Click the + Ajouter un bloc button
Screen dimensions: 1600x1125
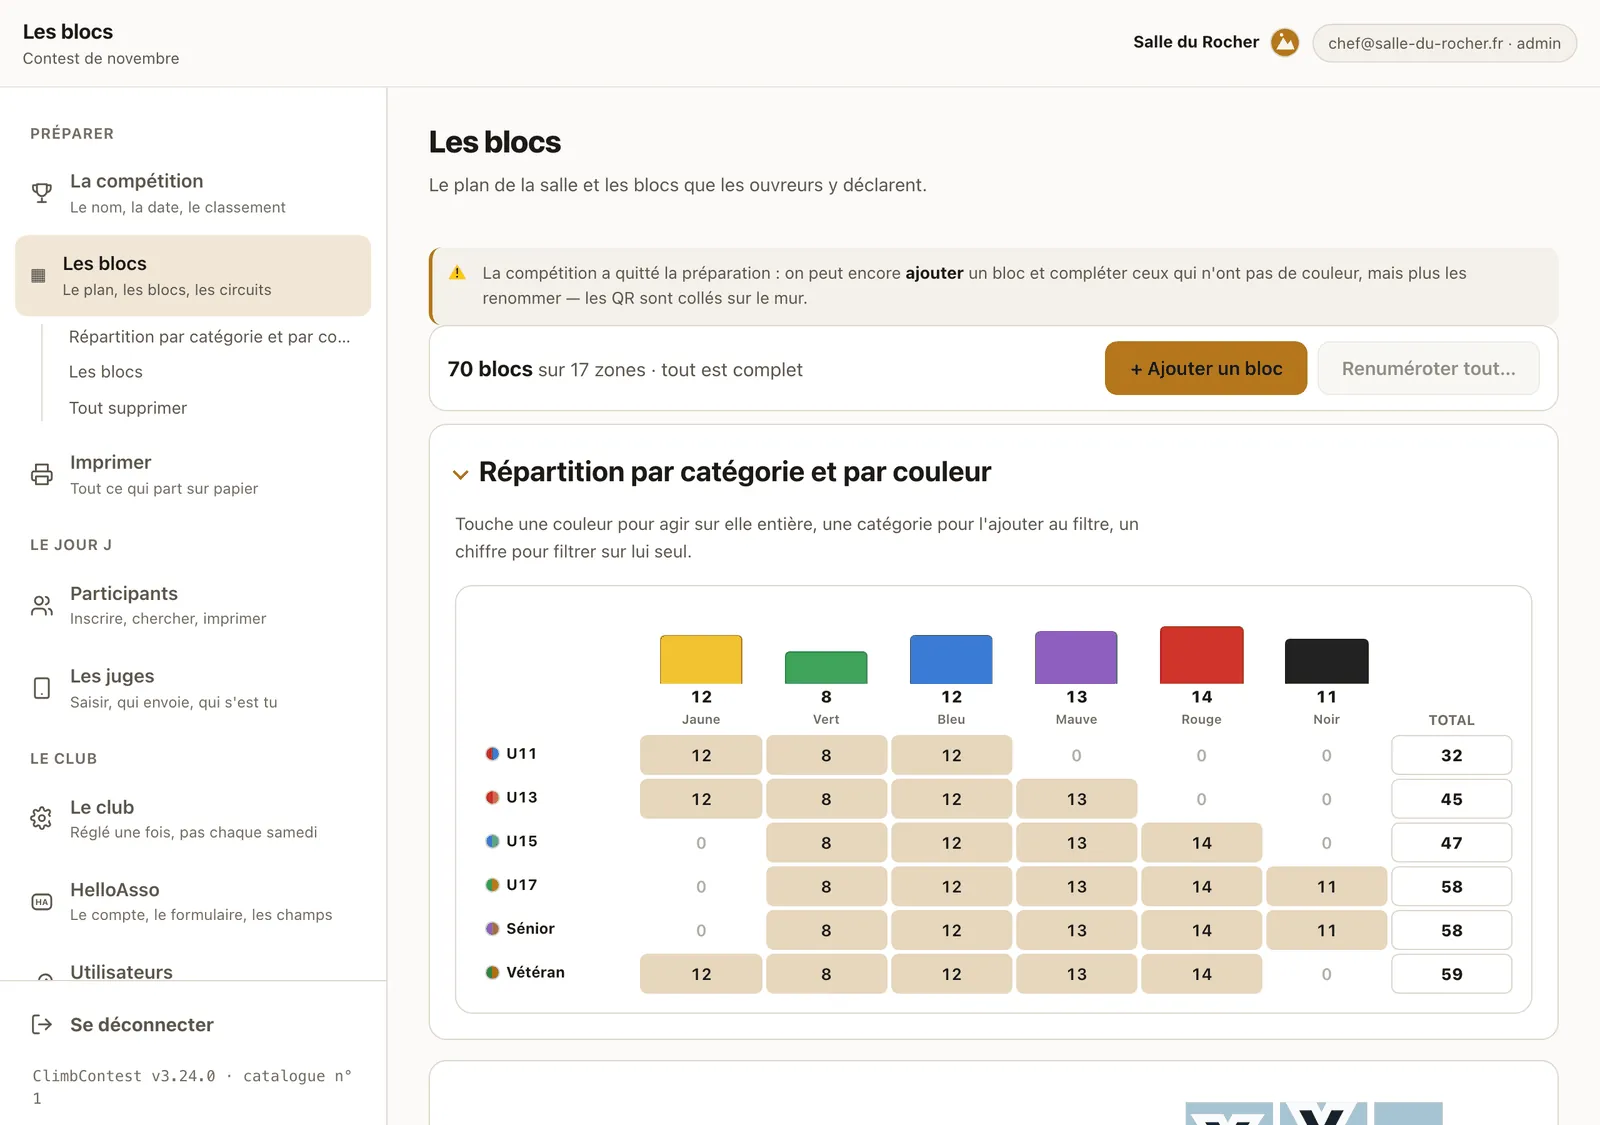(1206, 368)
